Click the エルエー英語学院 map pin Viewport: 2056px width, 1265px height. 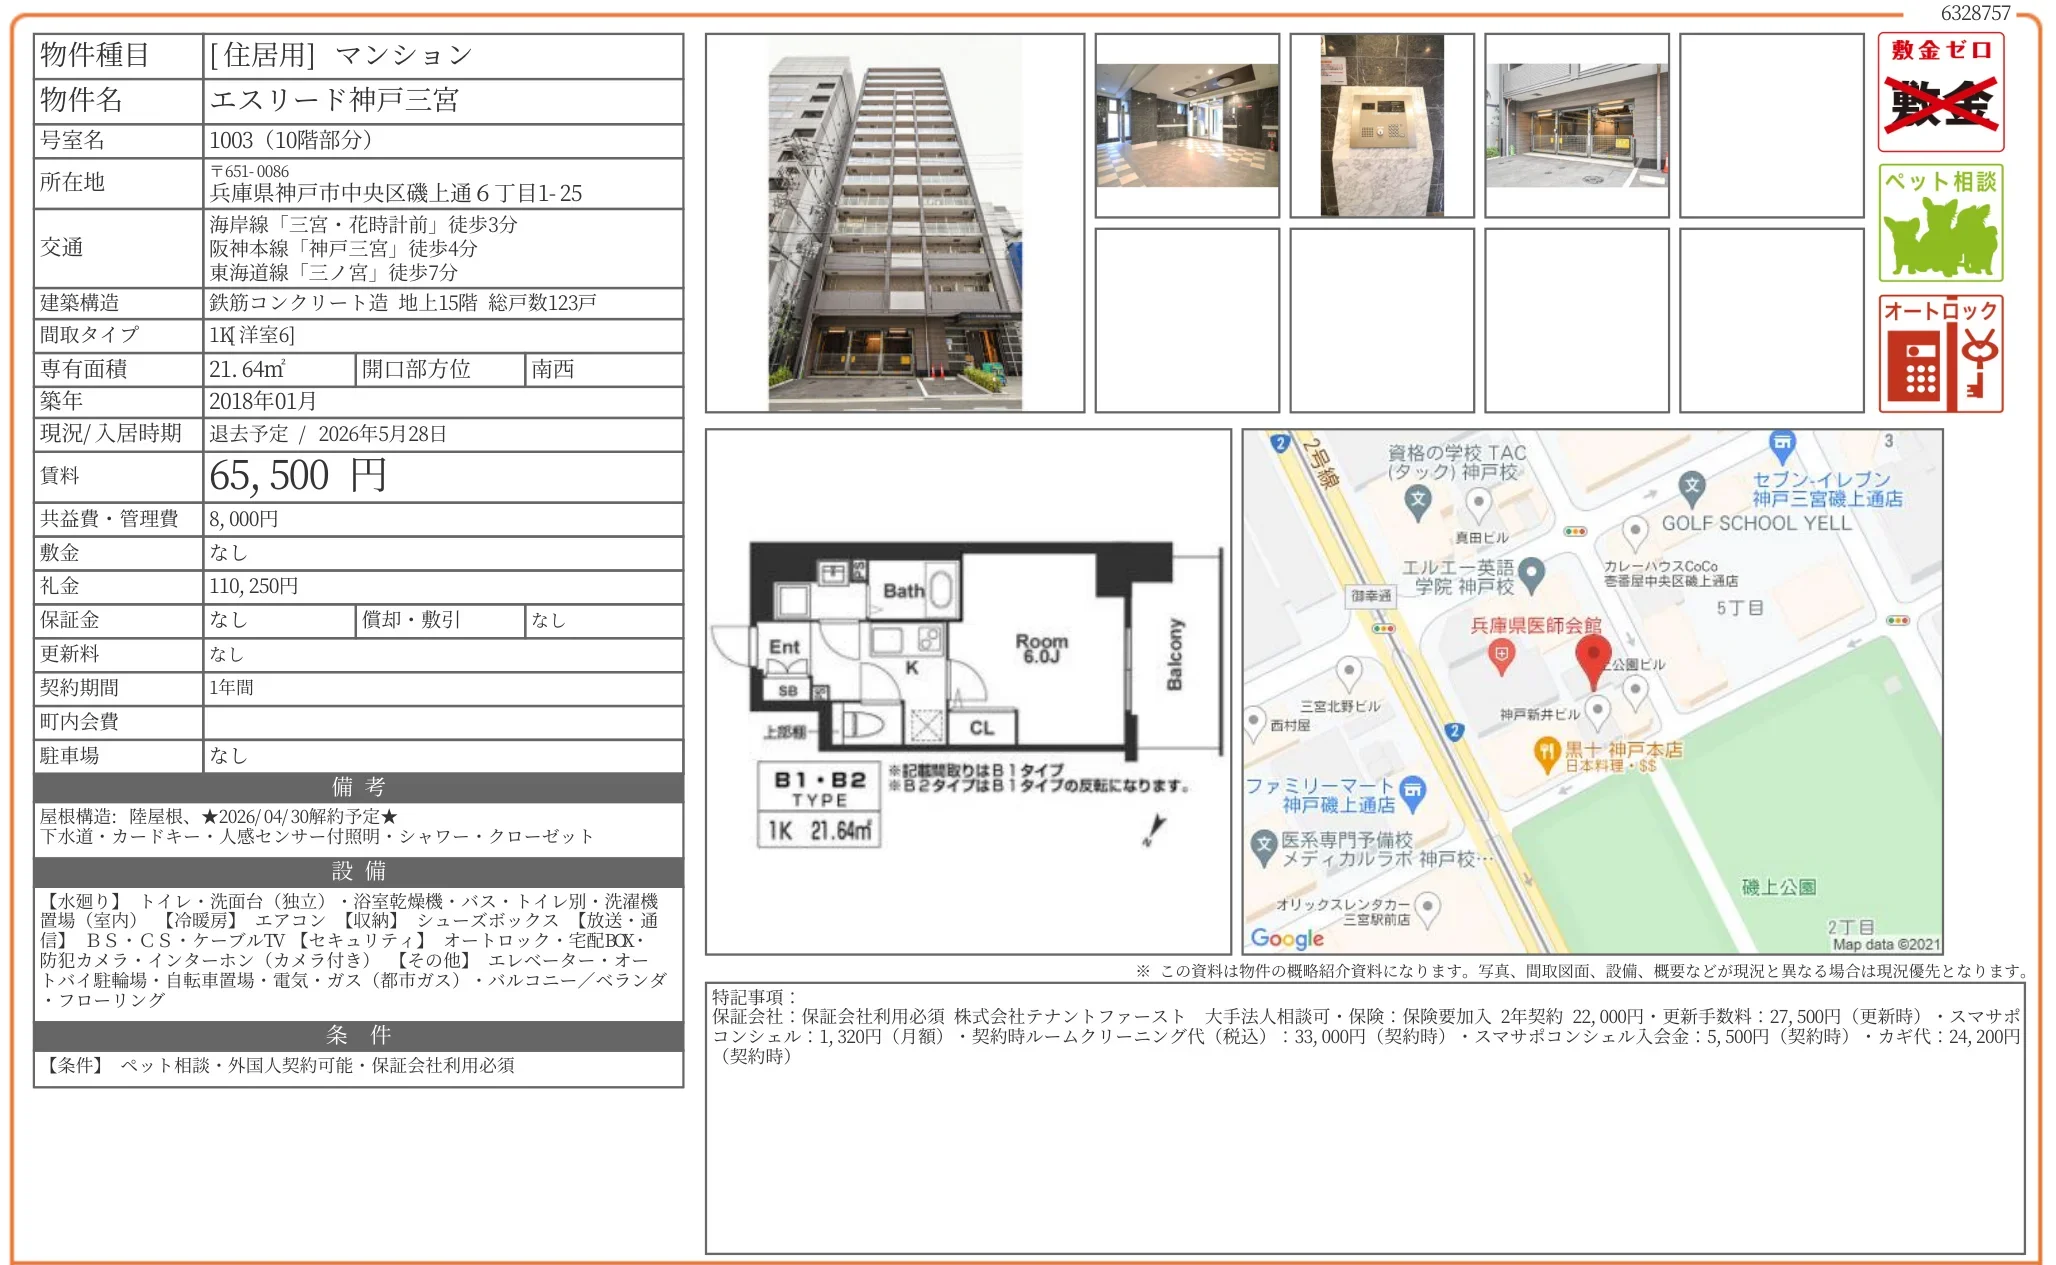click(x=1531, y=573)
